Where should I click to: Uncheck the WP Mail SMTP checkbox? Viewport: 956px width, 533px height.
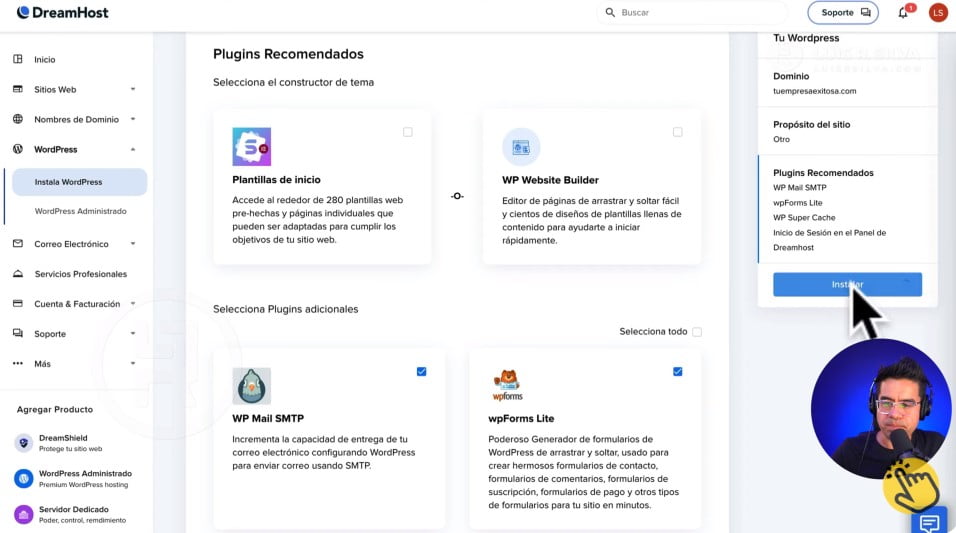(421, 371)
